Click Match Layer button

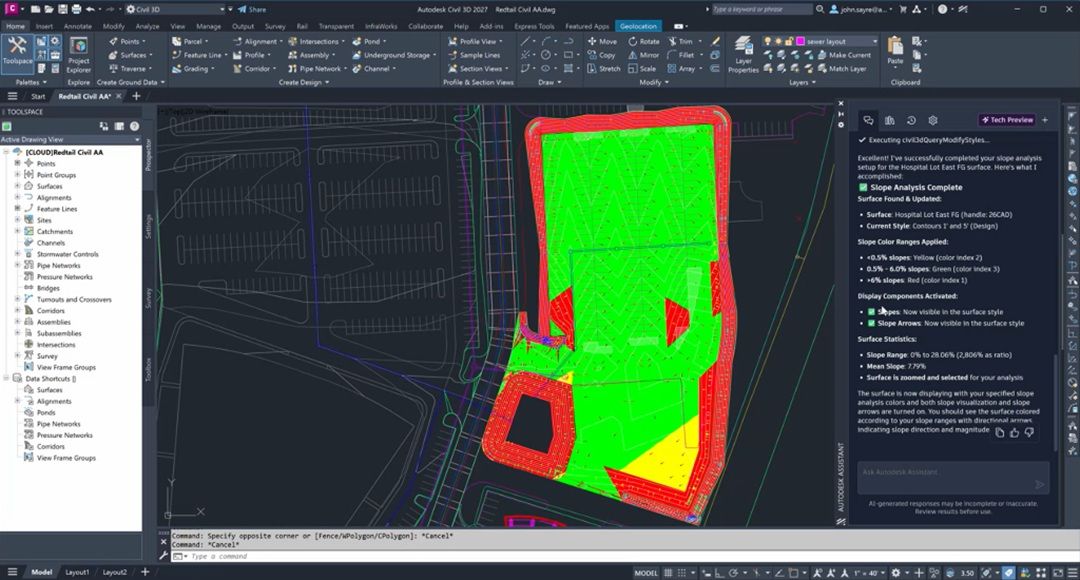(x=842, y=69)
